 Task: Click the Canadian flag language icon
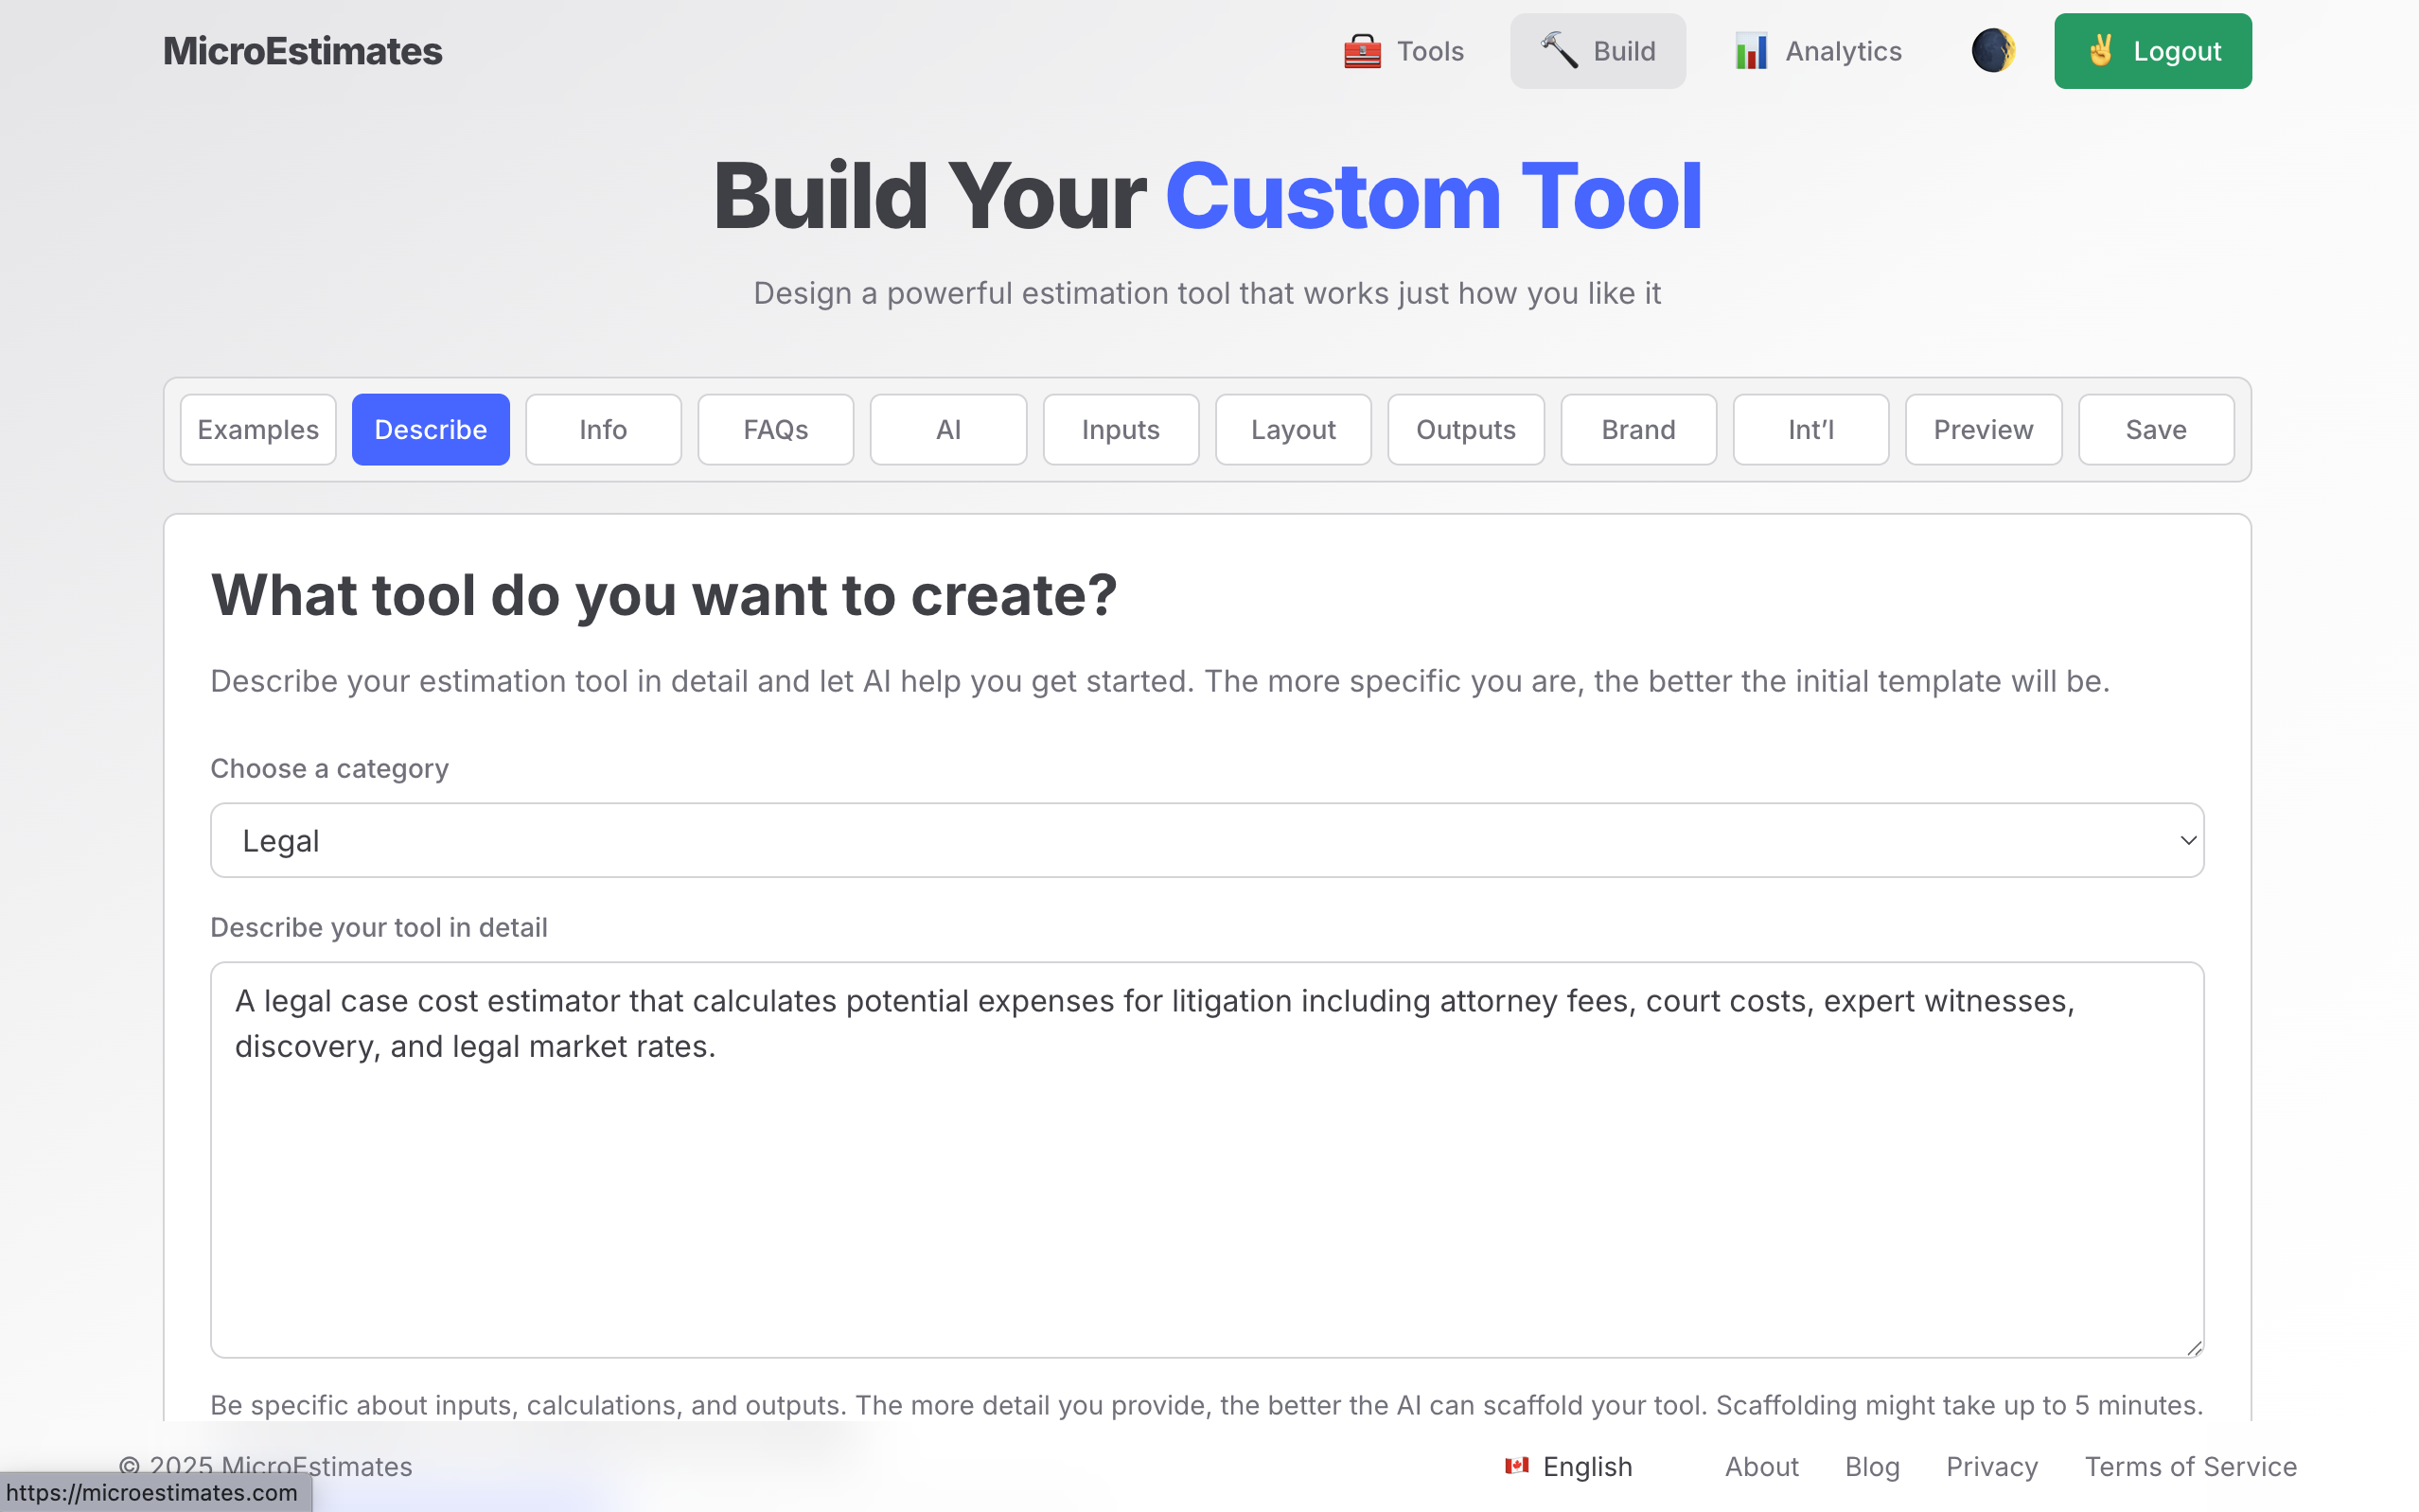coord(1517,1466)
